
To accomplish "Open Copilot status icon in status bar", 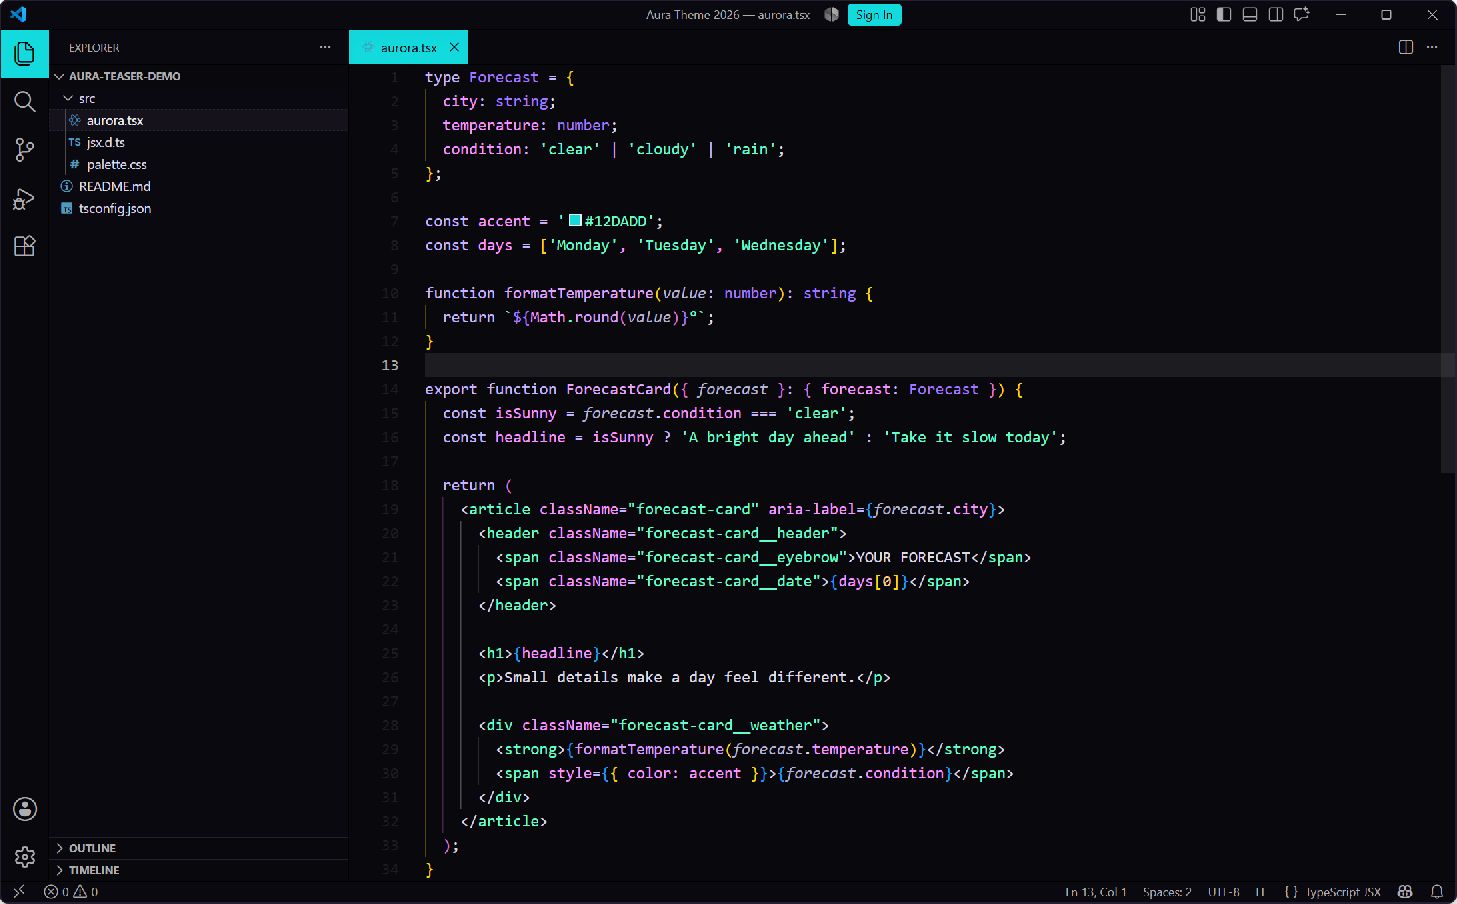I will click(x=1405, y=892).
